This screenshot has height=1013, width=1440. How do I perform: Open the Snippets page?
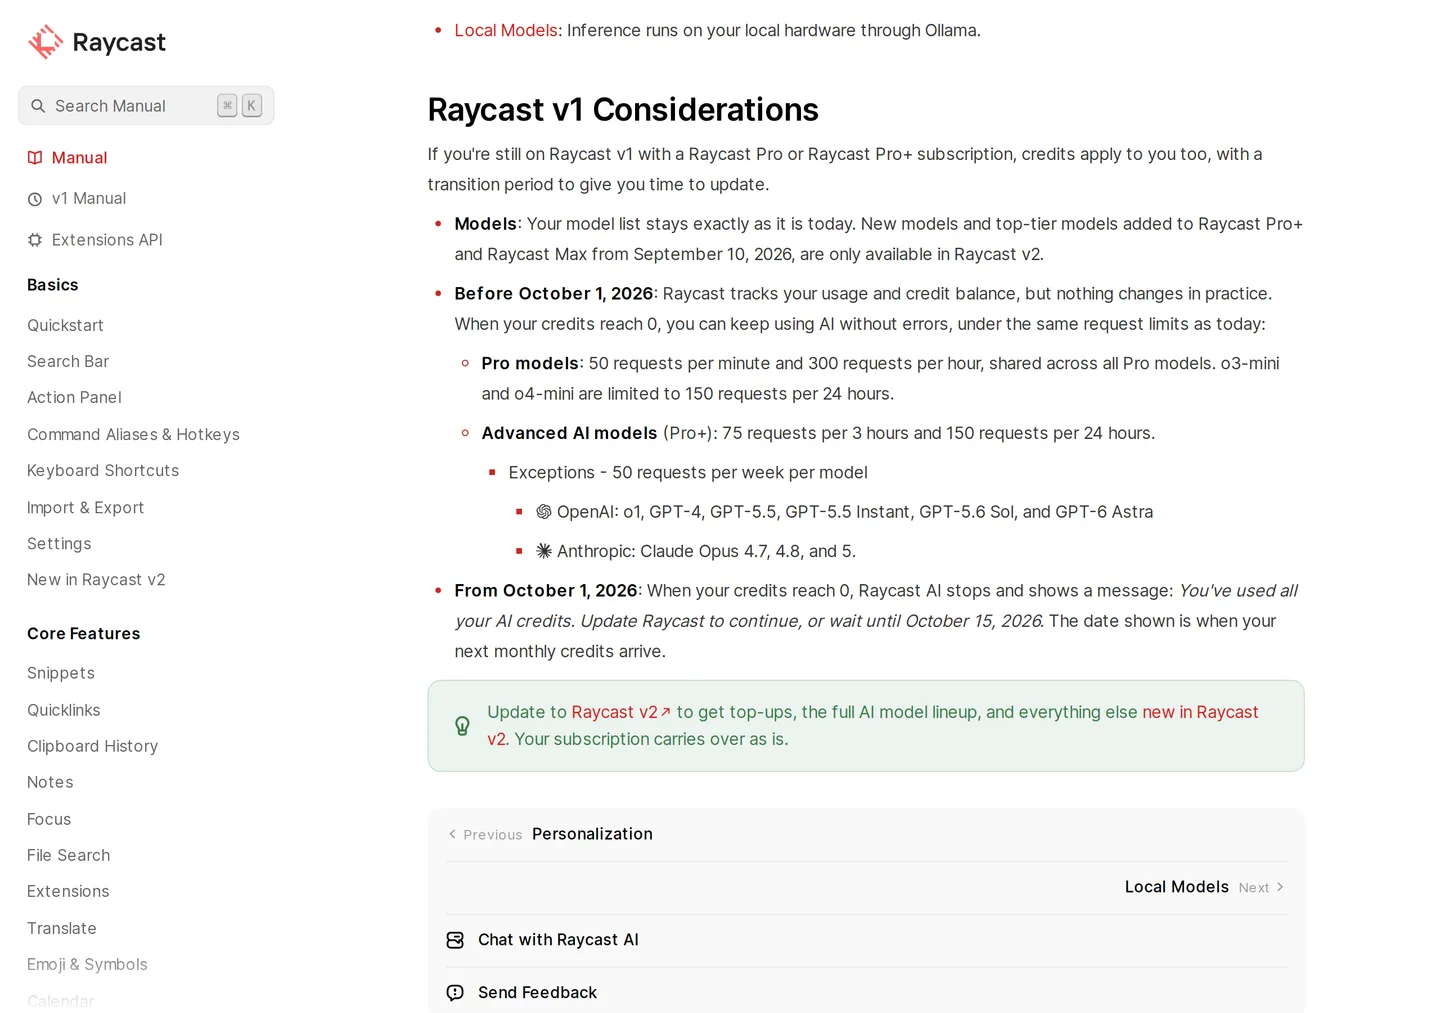click(61, 674)
